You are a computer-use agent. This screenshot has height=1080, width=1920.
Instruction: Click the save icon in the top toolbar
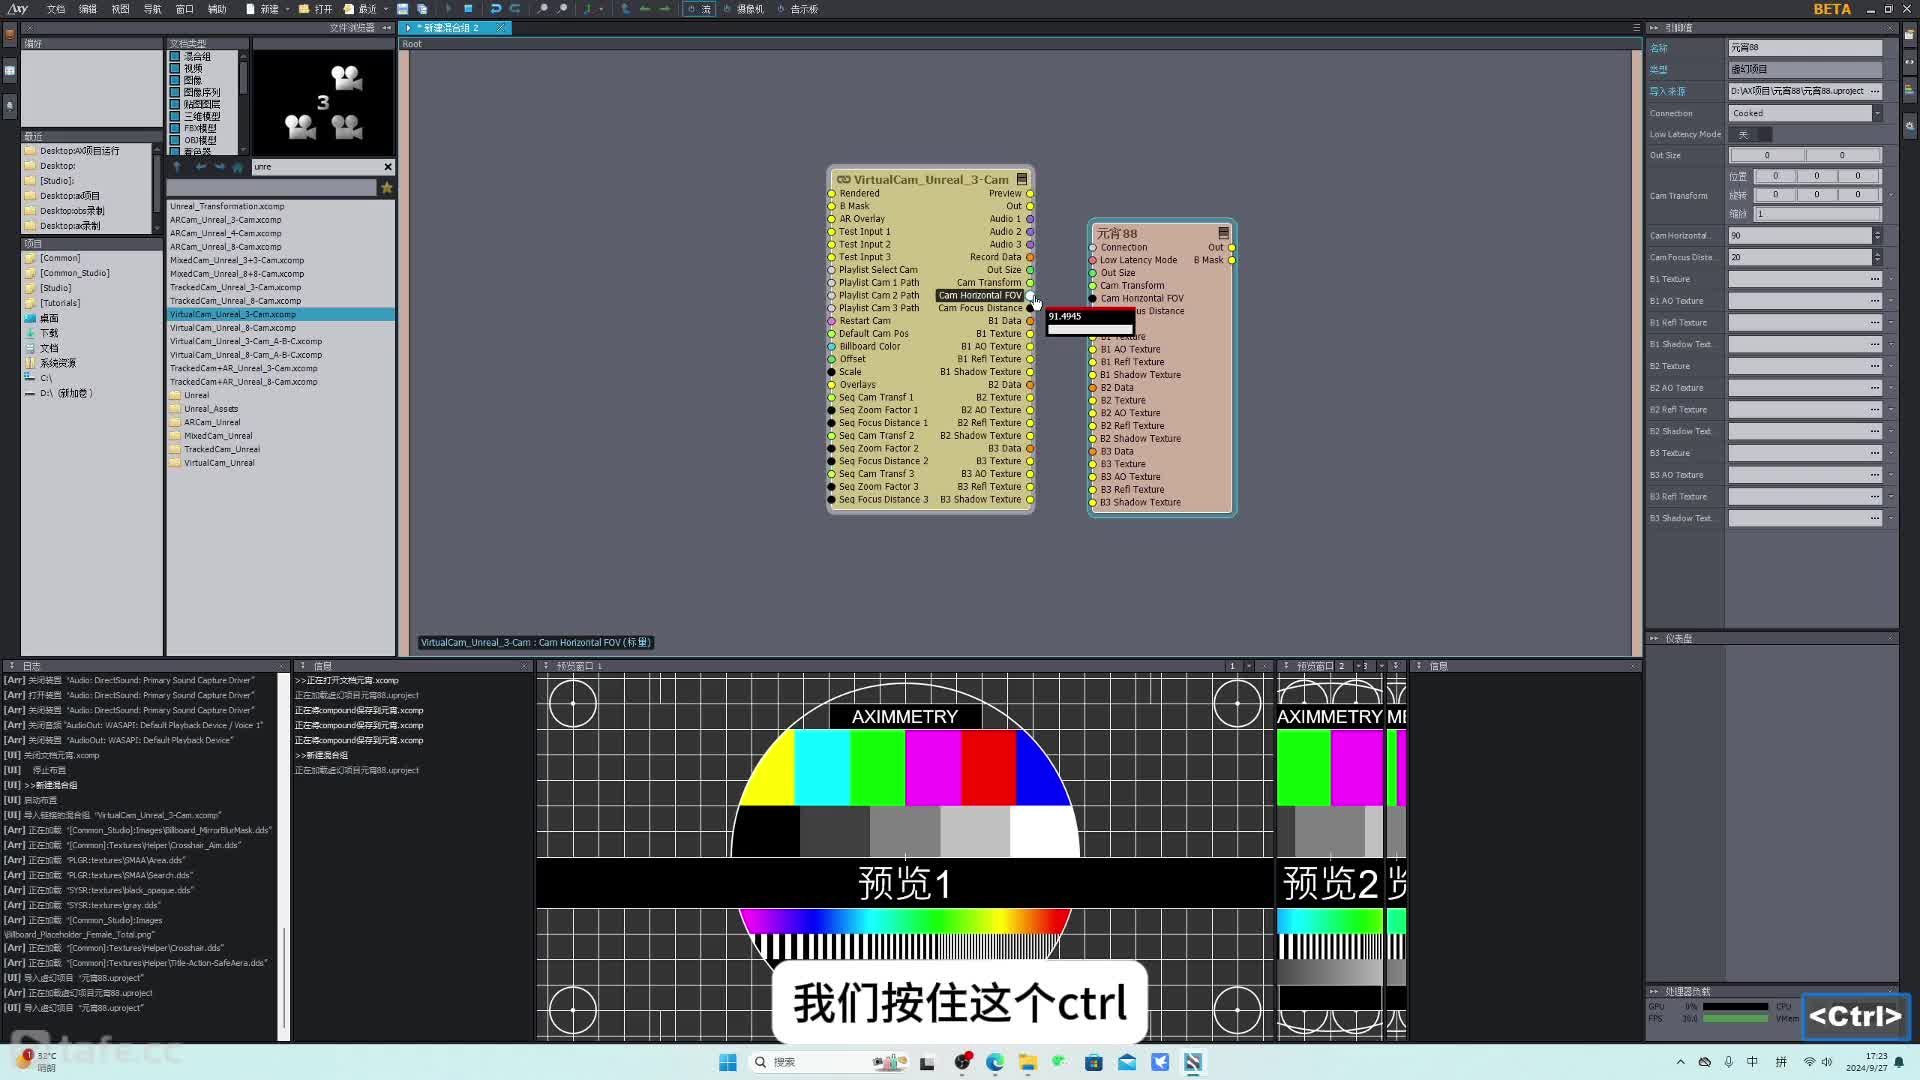[403, 9]
